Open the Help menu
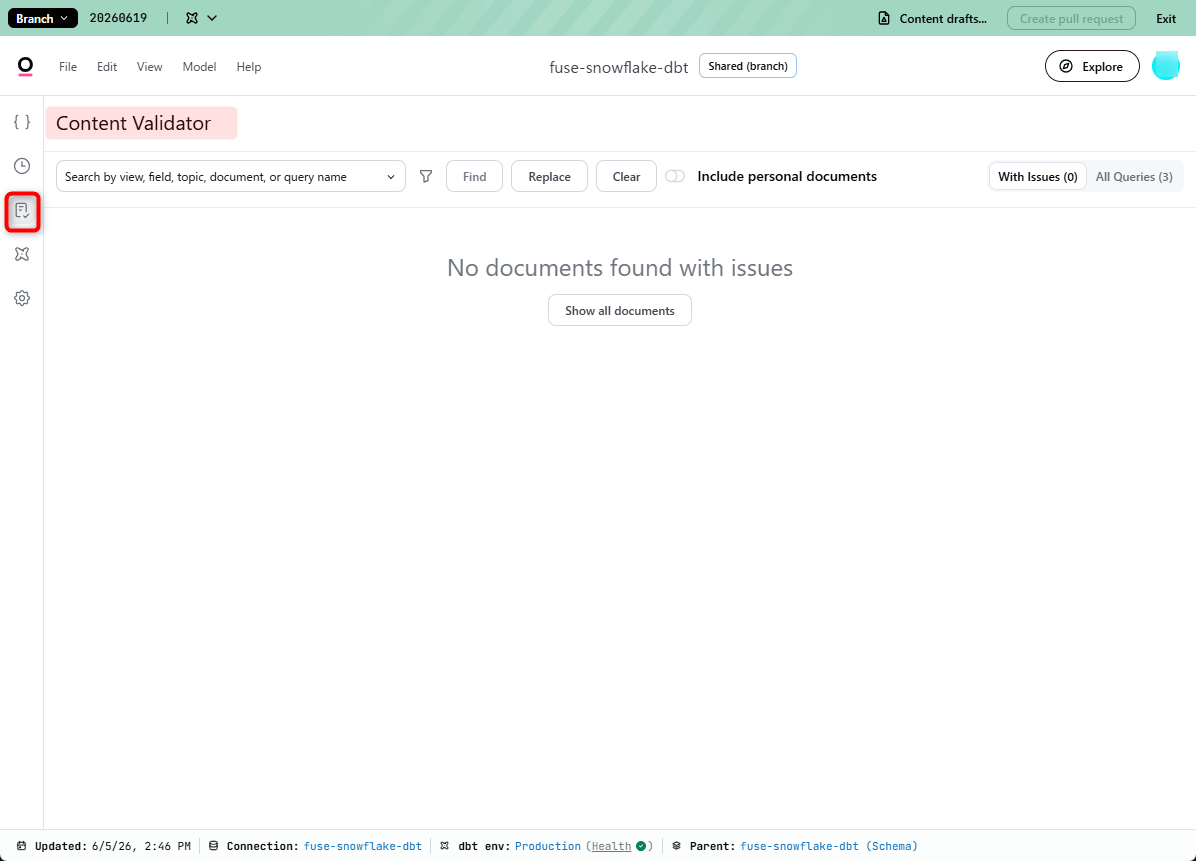The image size is (1196, 861). coord(249,67)
